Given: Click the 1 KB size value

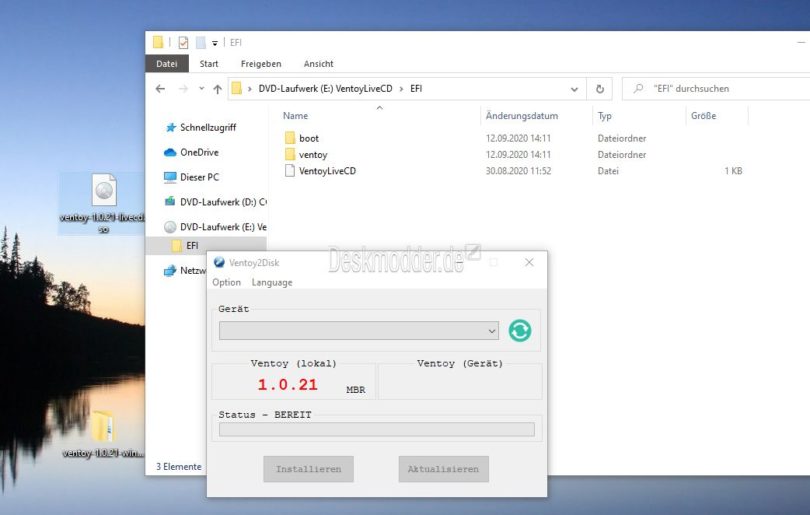Looking at the screenshot, I should [x=733, y=170].
